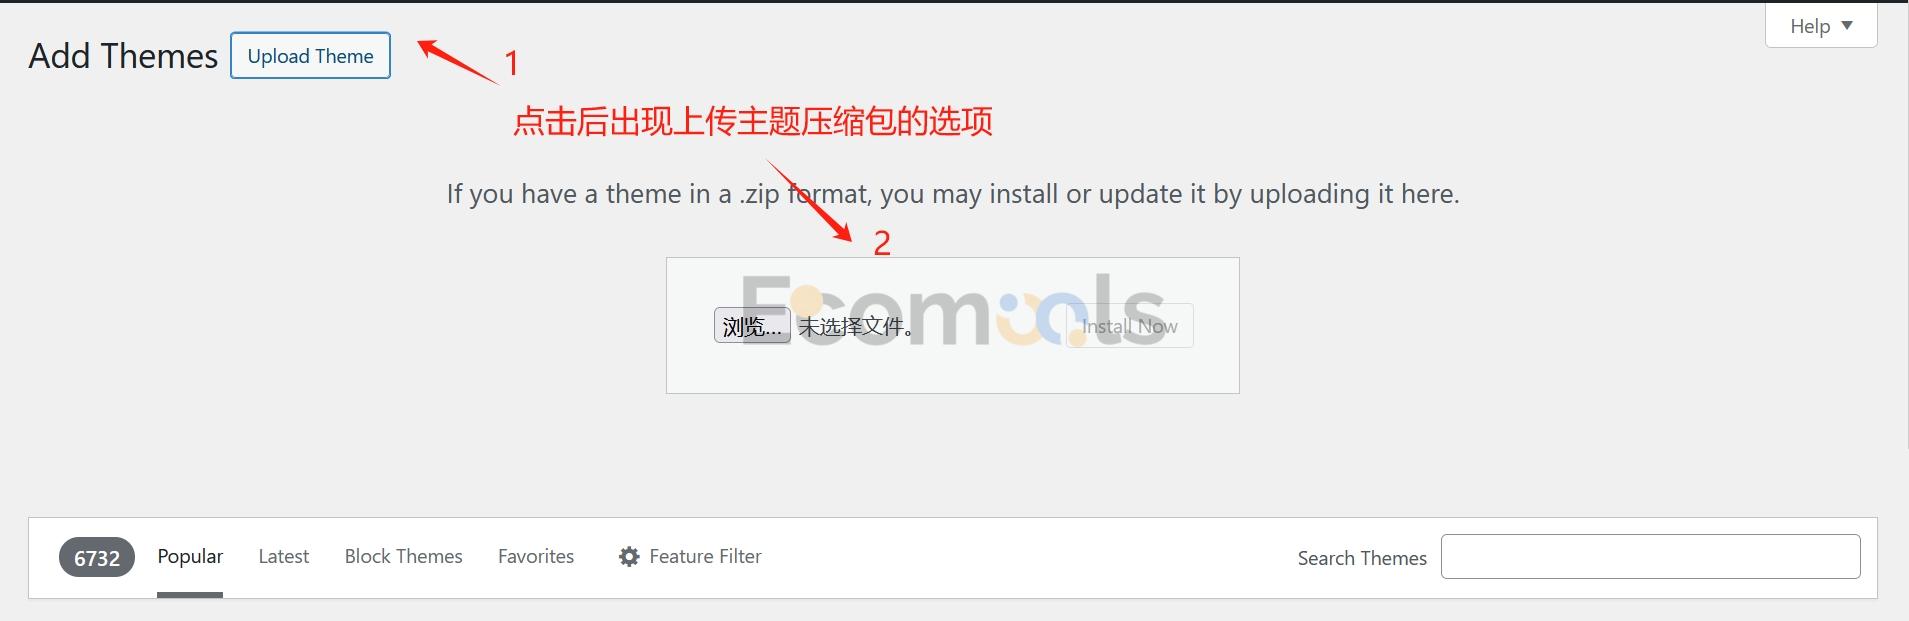Focus the Search Themes input field
The width and height of the screenshot is (1909, 621).
1650,557
